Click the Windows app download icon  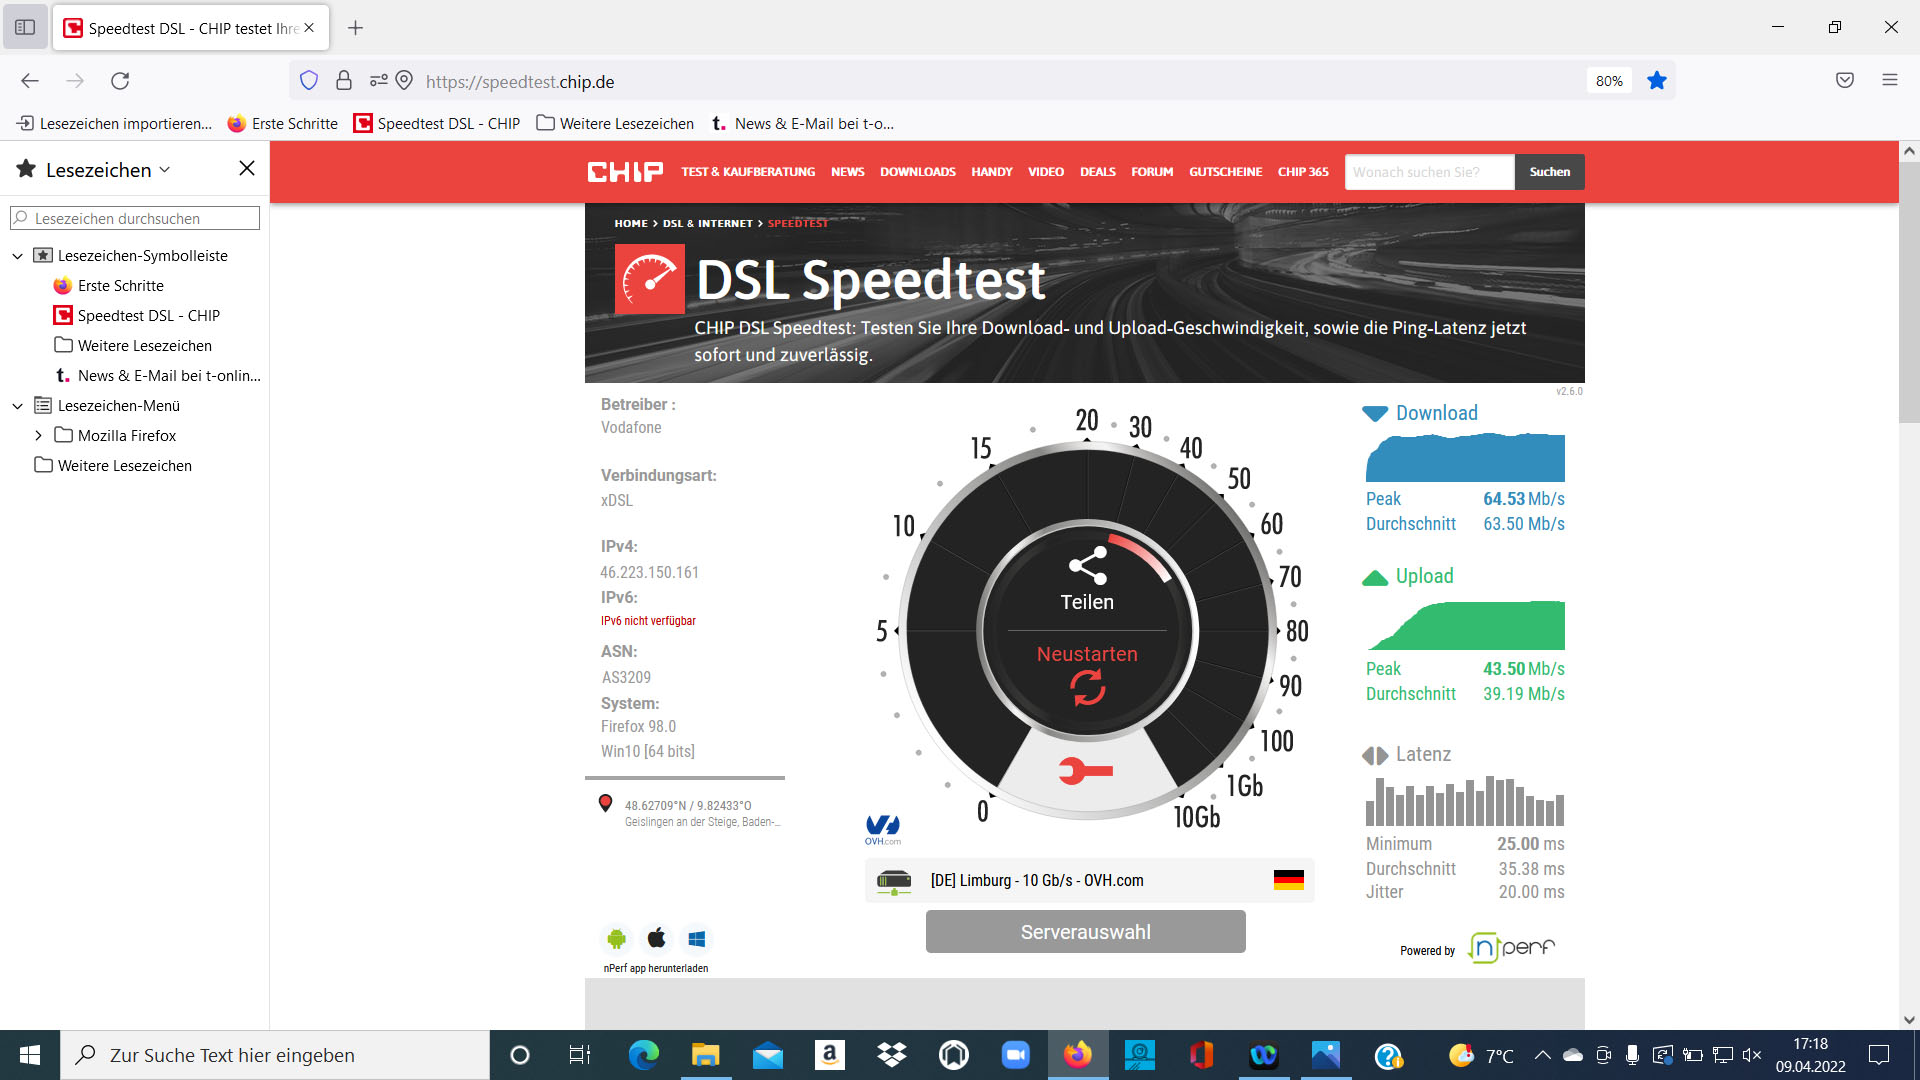coord(697,939)
